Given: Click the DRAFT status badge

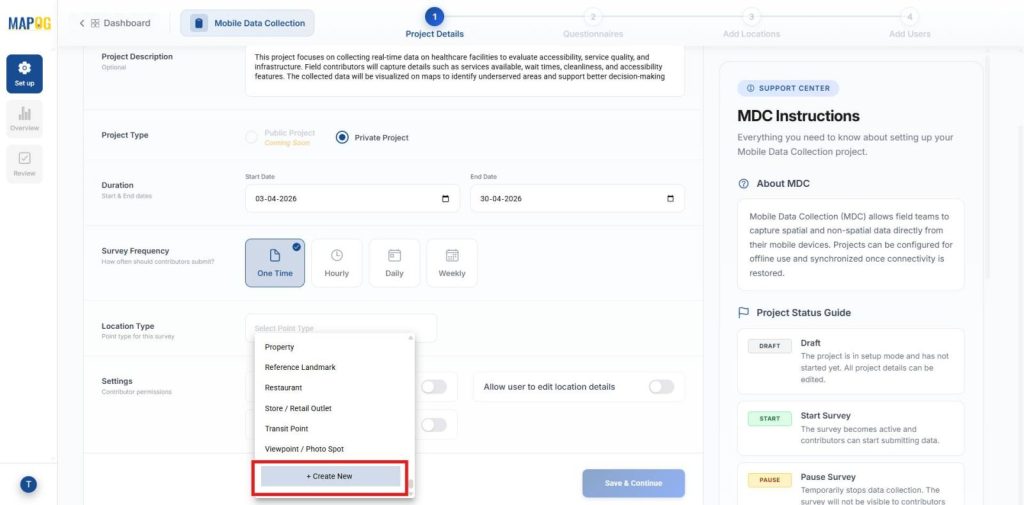Looking at the screenshot, I should (x=770, y=346).
